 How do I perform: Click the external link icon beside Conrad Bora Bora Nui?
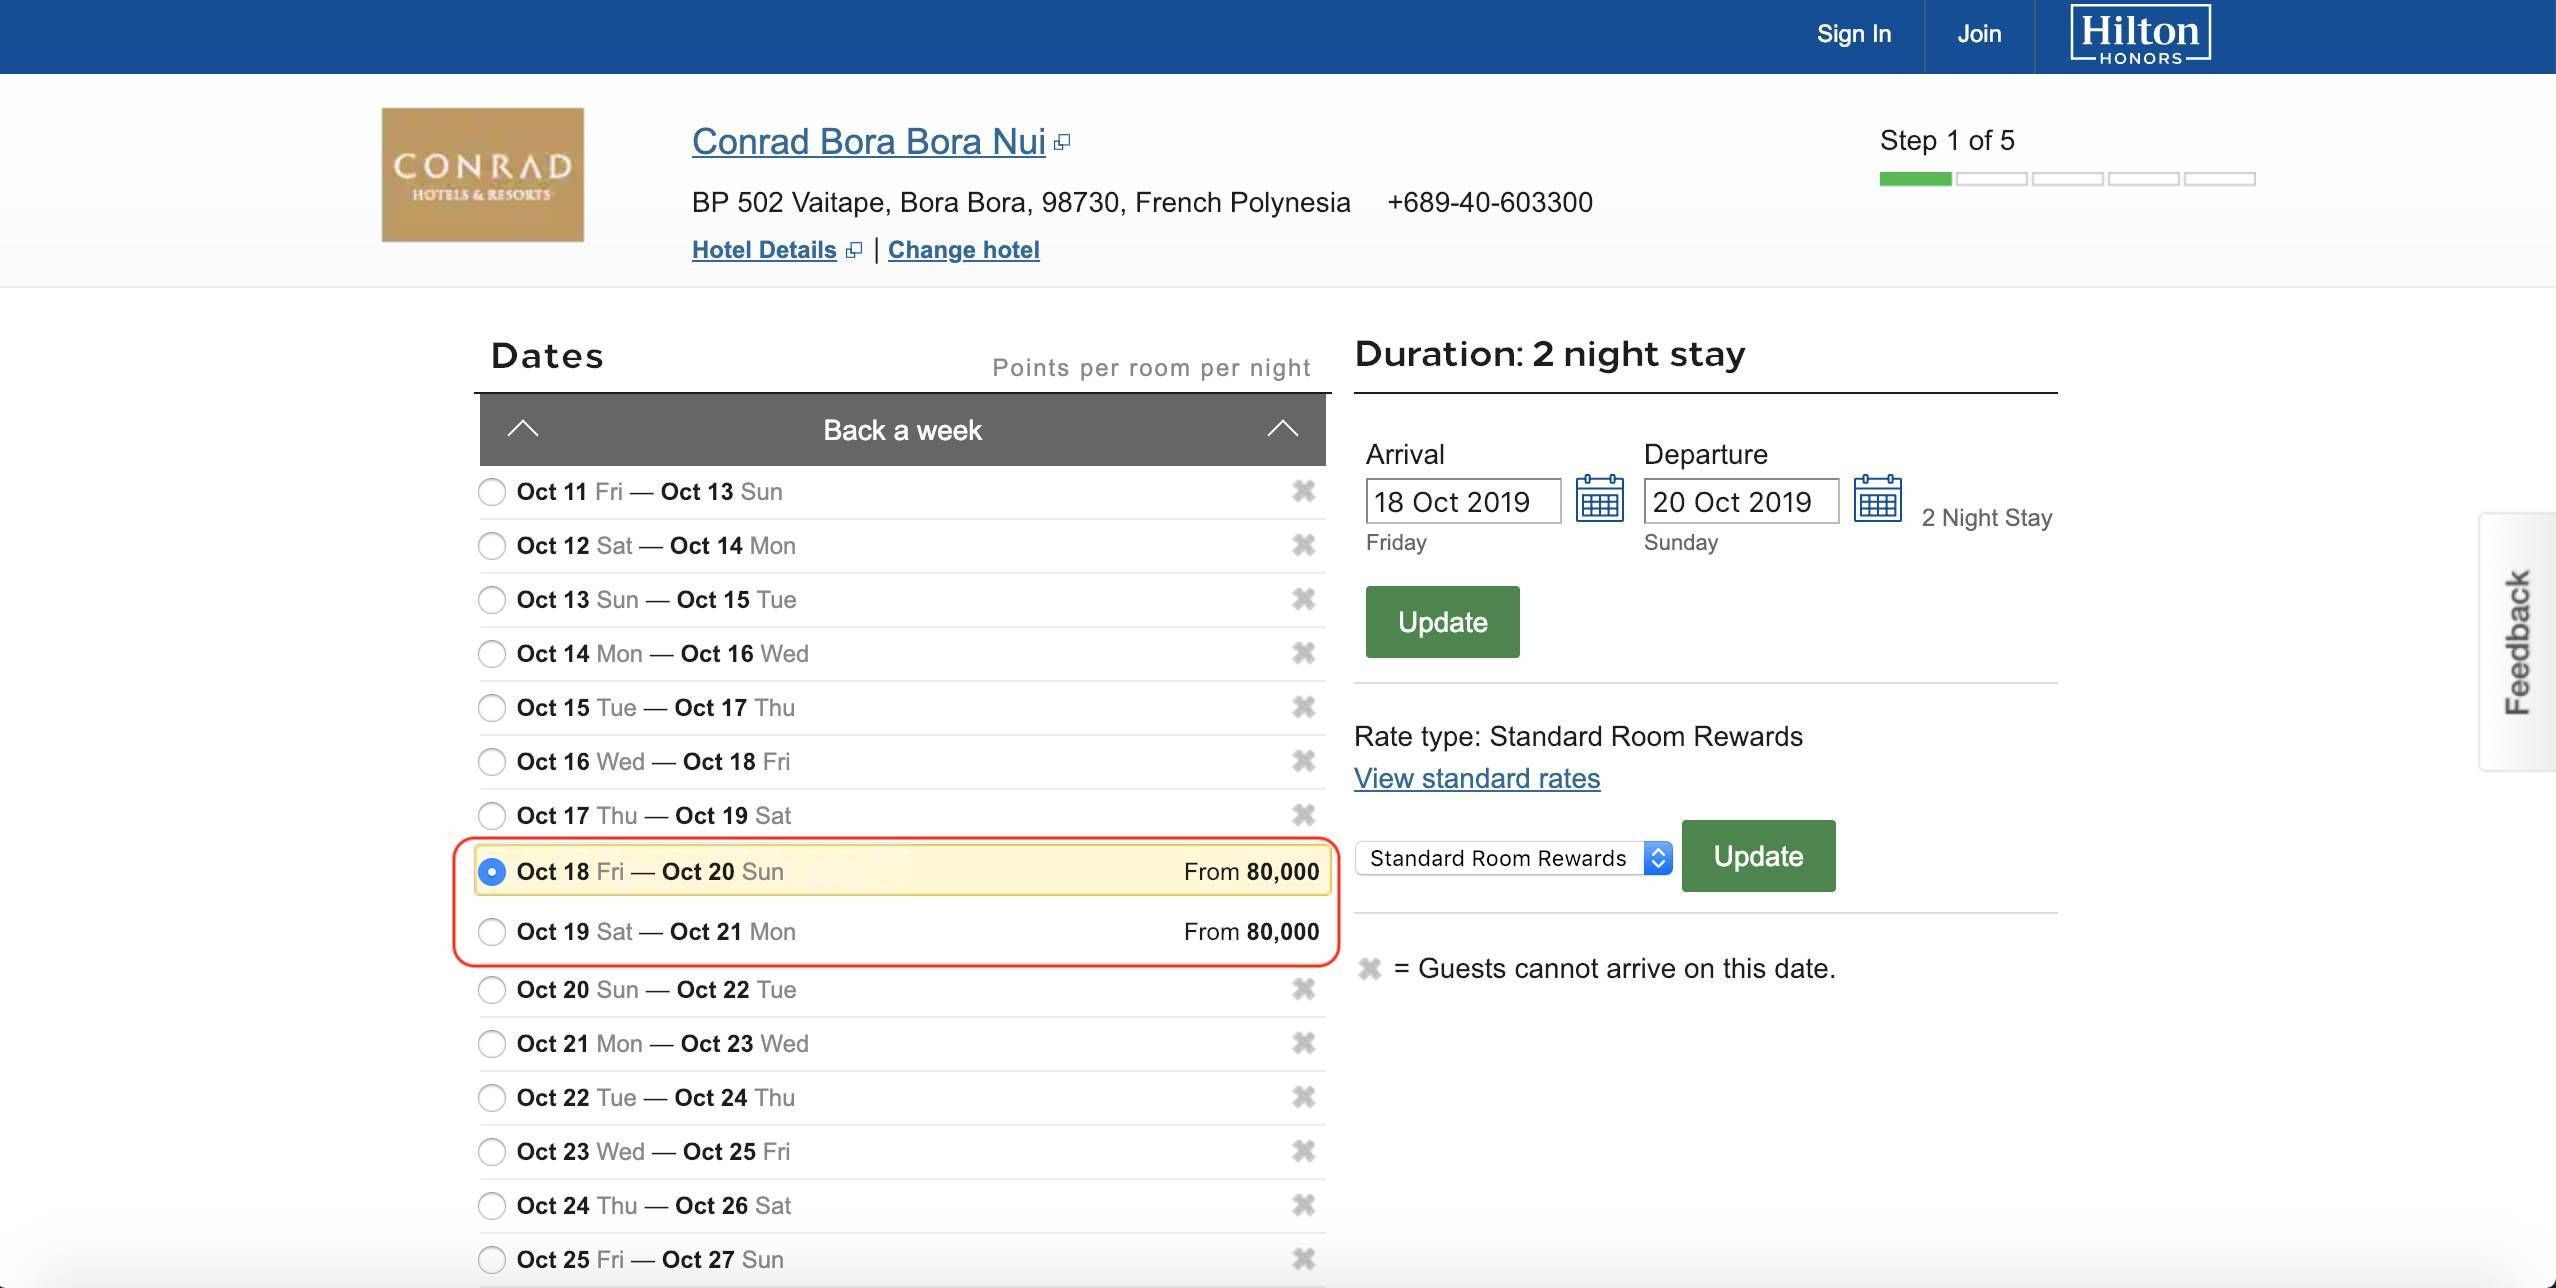pos(1062,143)
